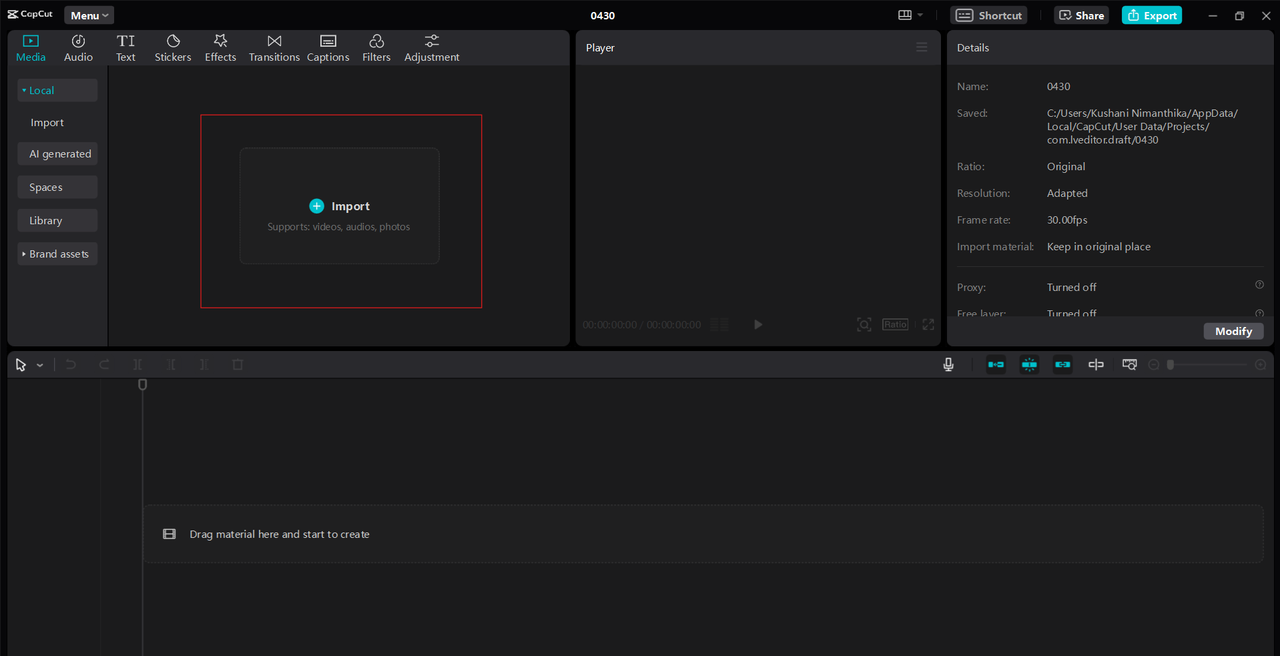Click the timeline zoom-to-fit icon
The width and height of the screenshot is (1280, 656).
(x=1129, y=365)
